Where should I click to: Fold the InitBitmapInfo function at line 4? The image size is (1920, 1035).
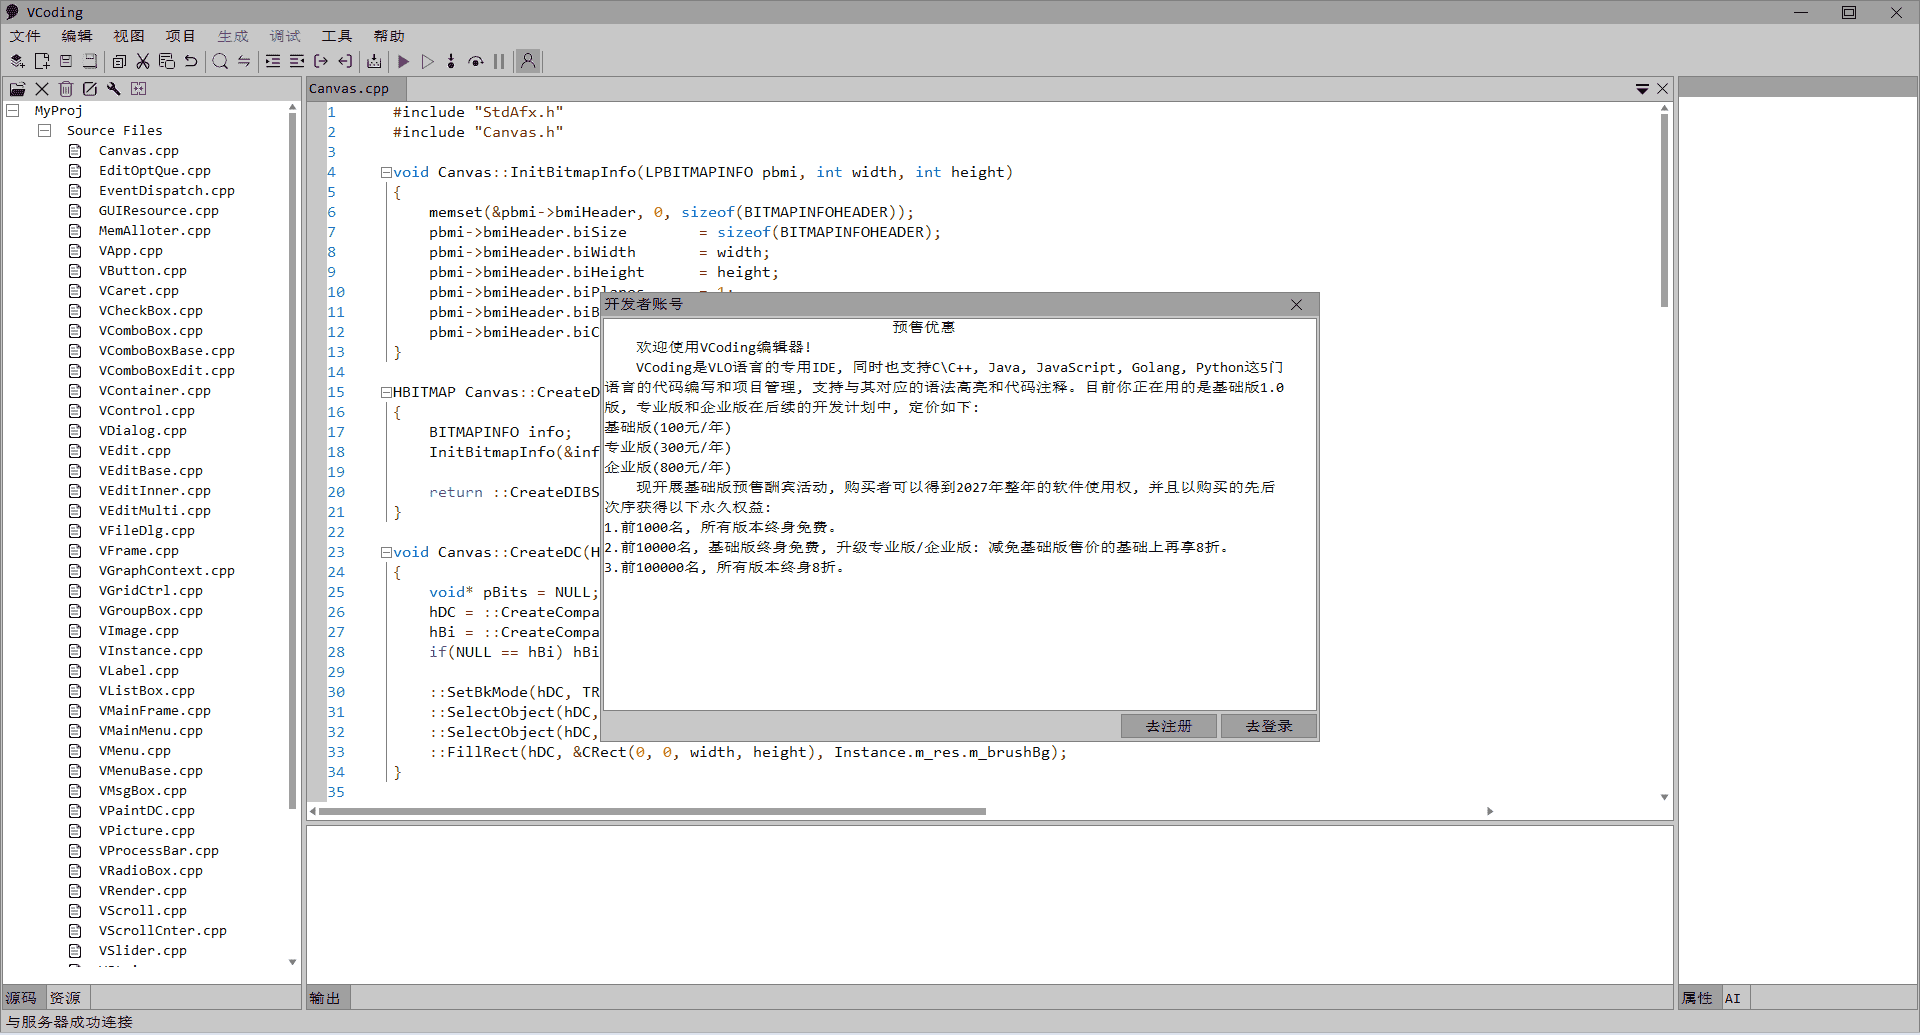point(386,172)
